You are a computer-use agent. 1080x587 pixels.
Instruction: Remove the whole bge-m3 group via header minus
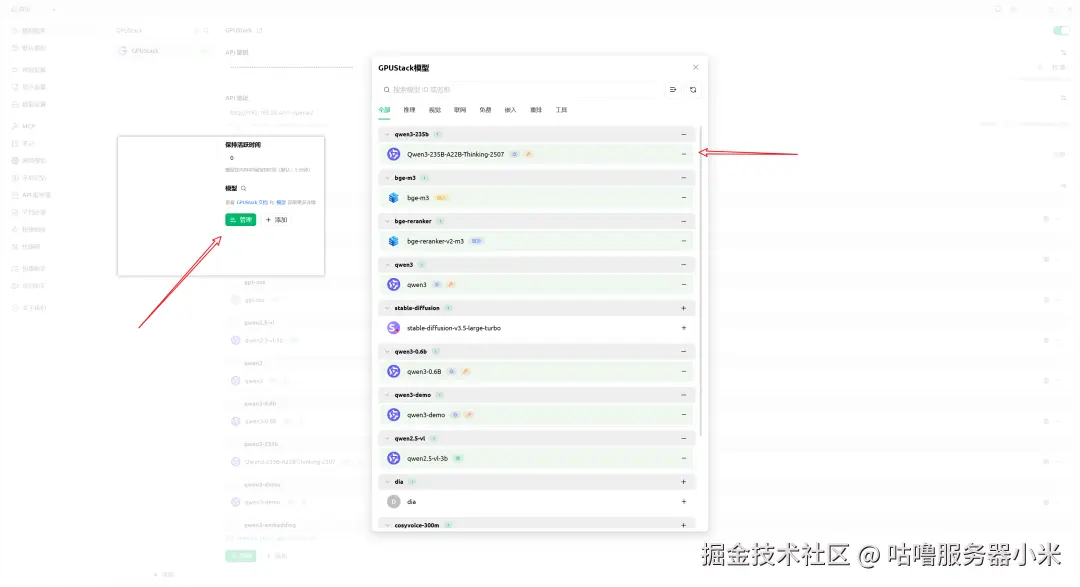pyautogui.click(x=684, y=178)
